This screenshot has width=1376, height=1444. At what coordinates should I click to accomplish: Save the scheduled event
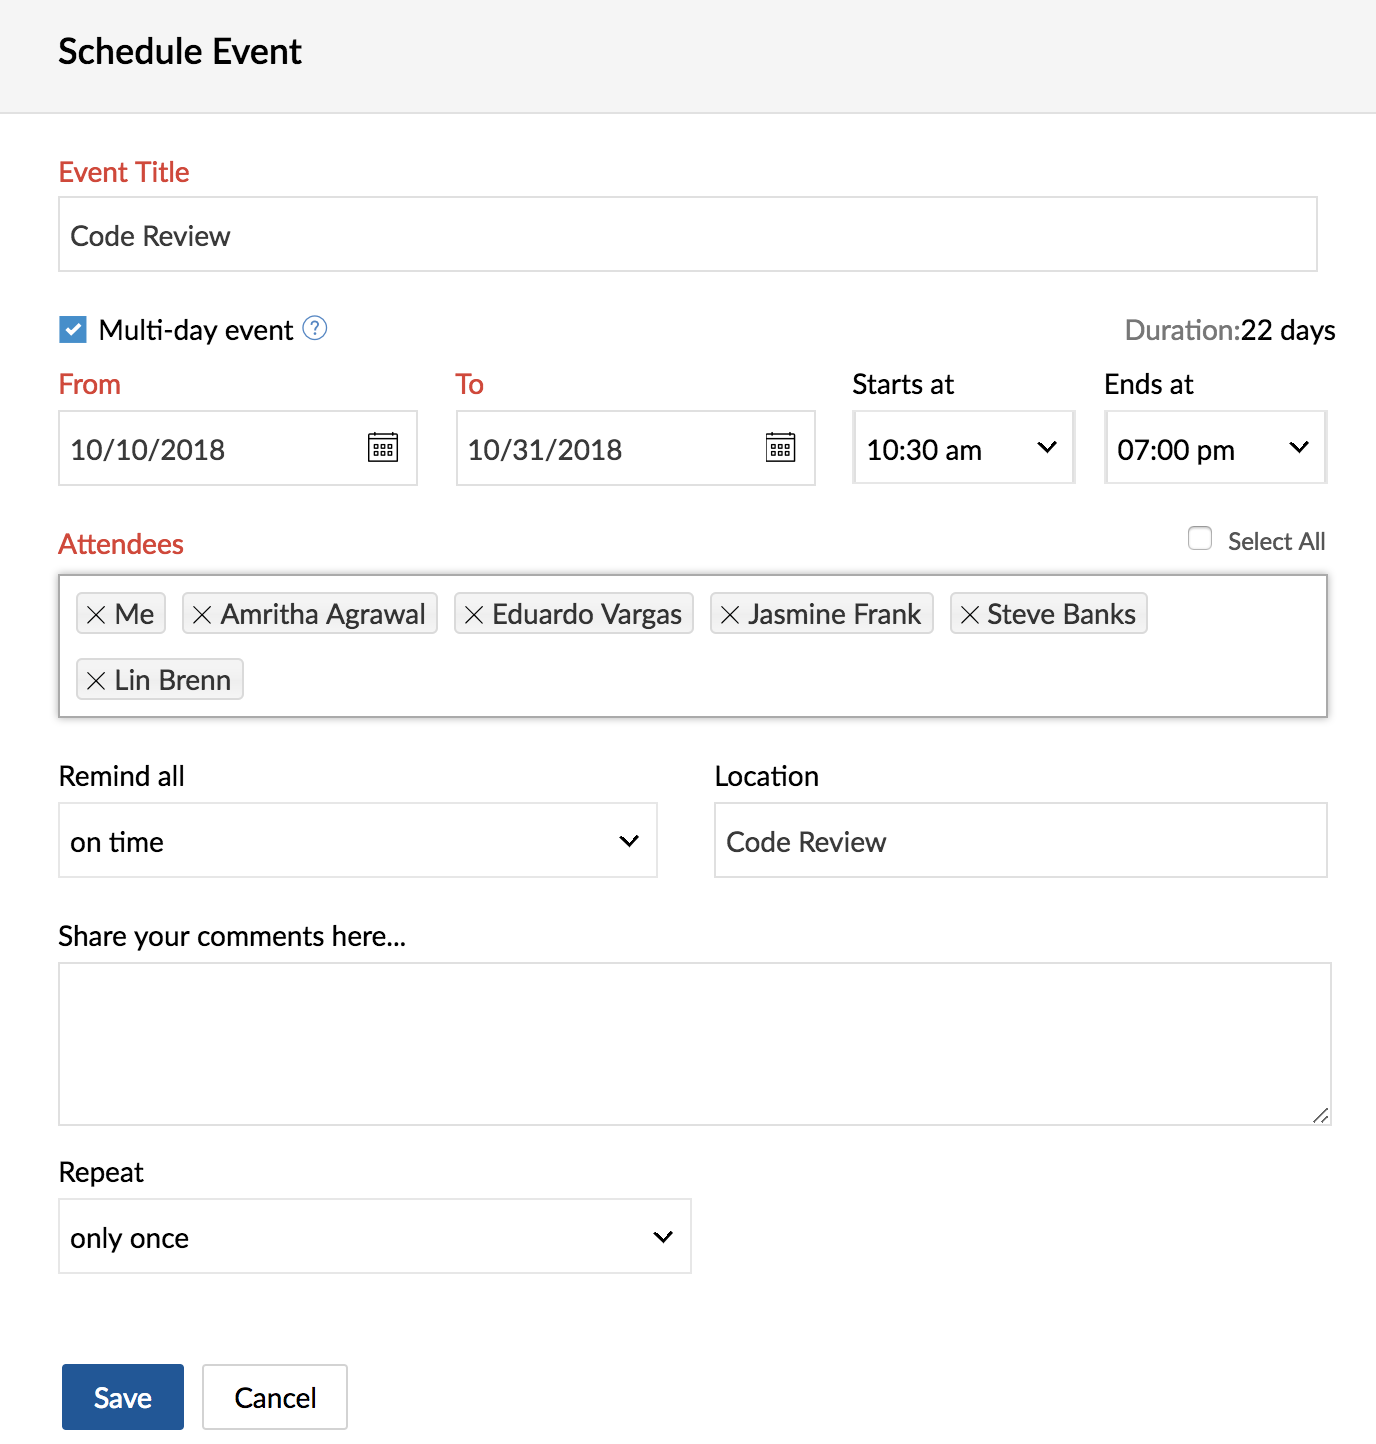(x=123, y=1397)
